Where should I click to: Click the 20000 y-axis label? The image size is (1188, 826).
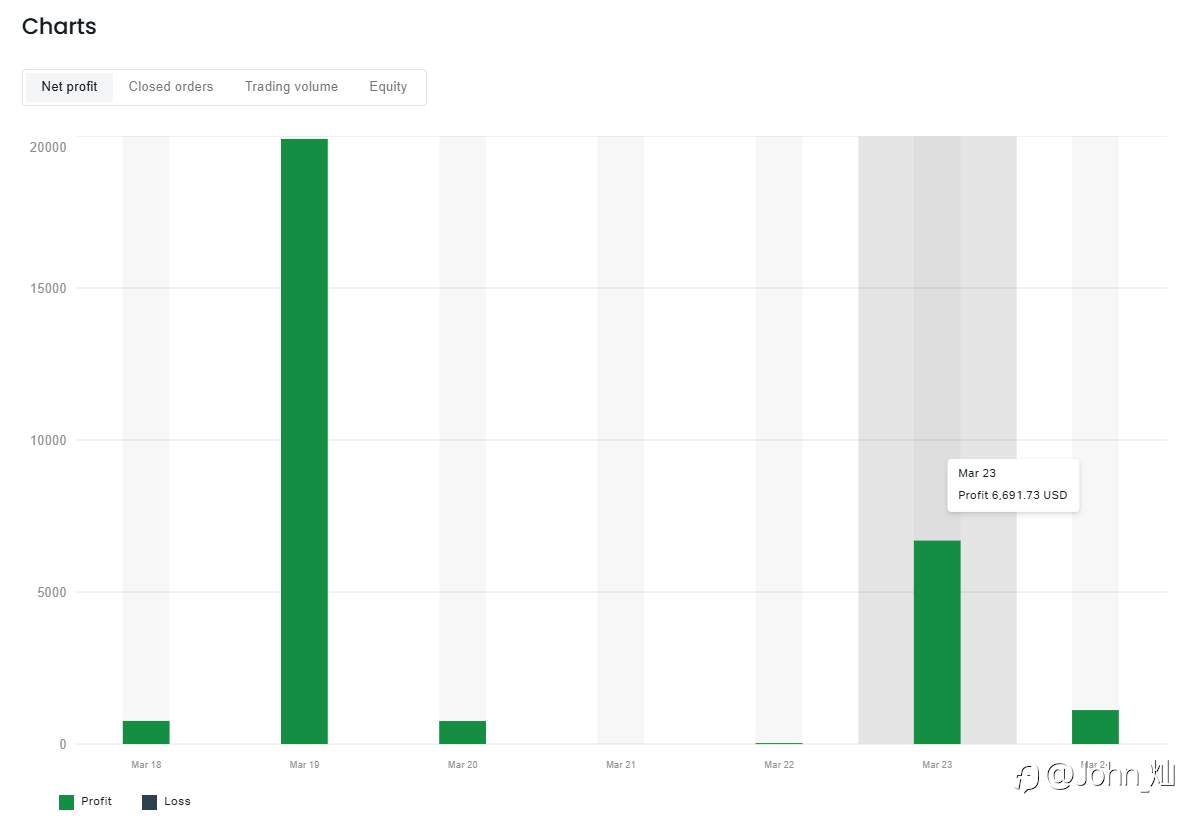click(x=48, y=147)
